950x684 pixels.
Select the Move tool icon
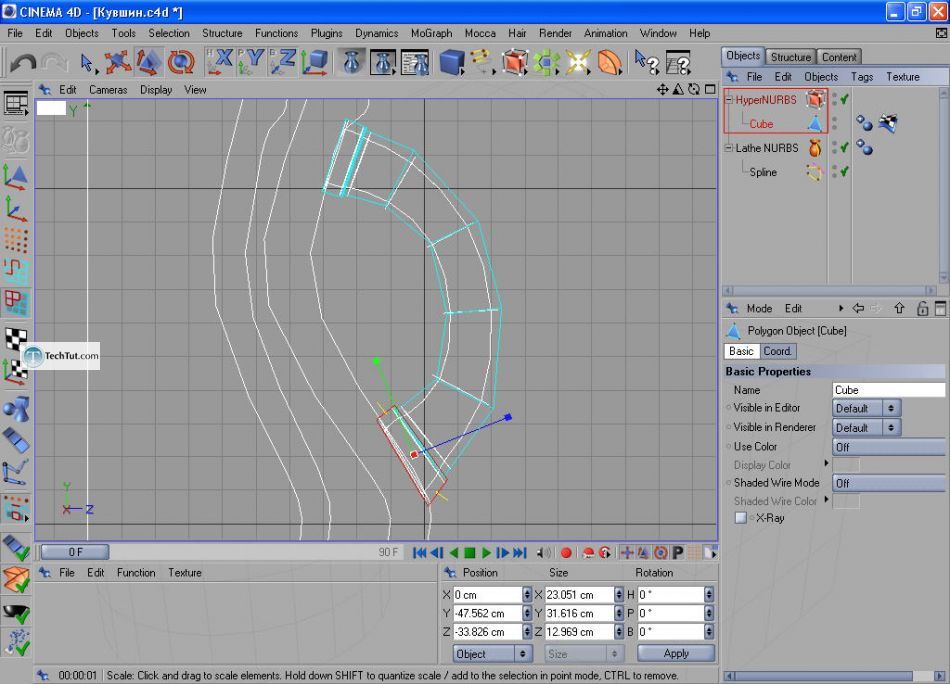point(118,63)
